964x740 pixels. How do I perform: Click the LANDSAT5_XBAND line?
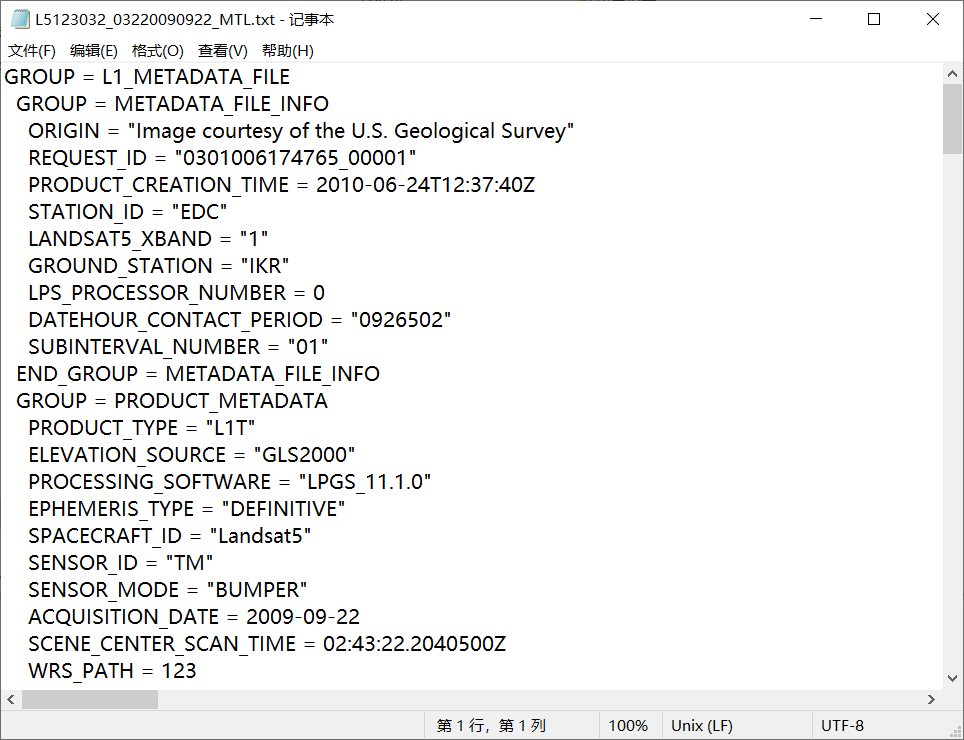[x=148, y=239]
